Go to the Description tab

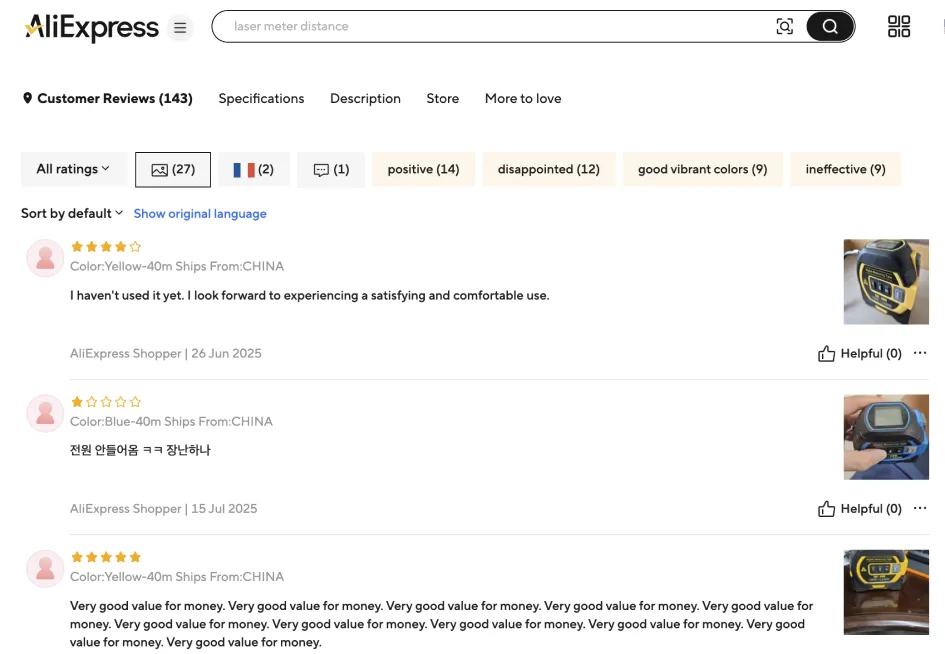pyautogui.click(x=365, y=99)
